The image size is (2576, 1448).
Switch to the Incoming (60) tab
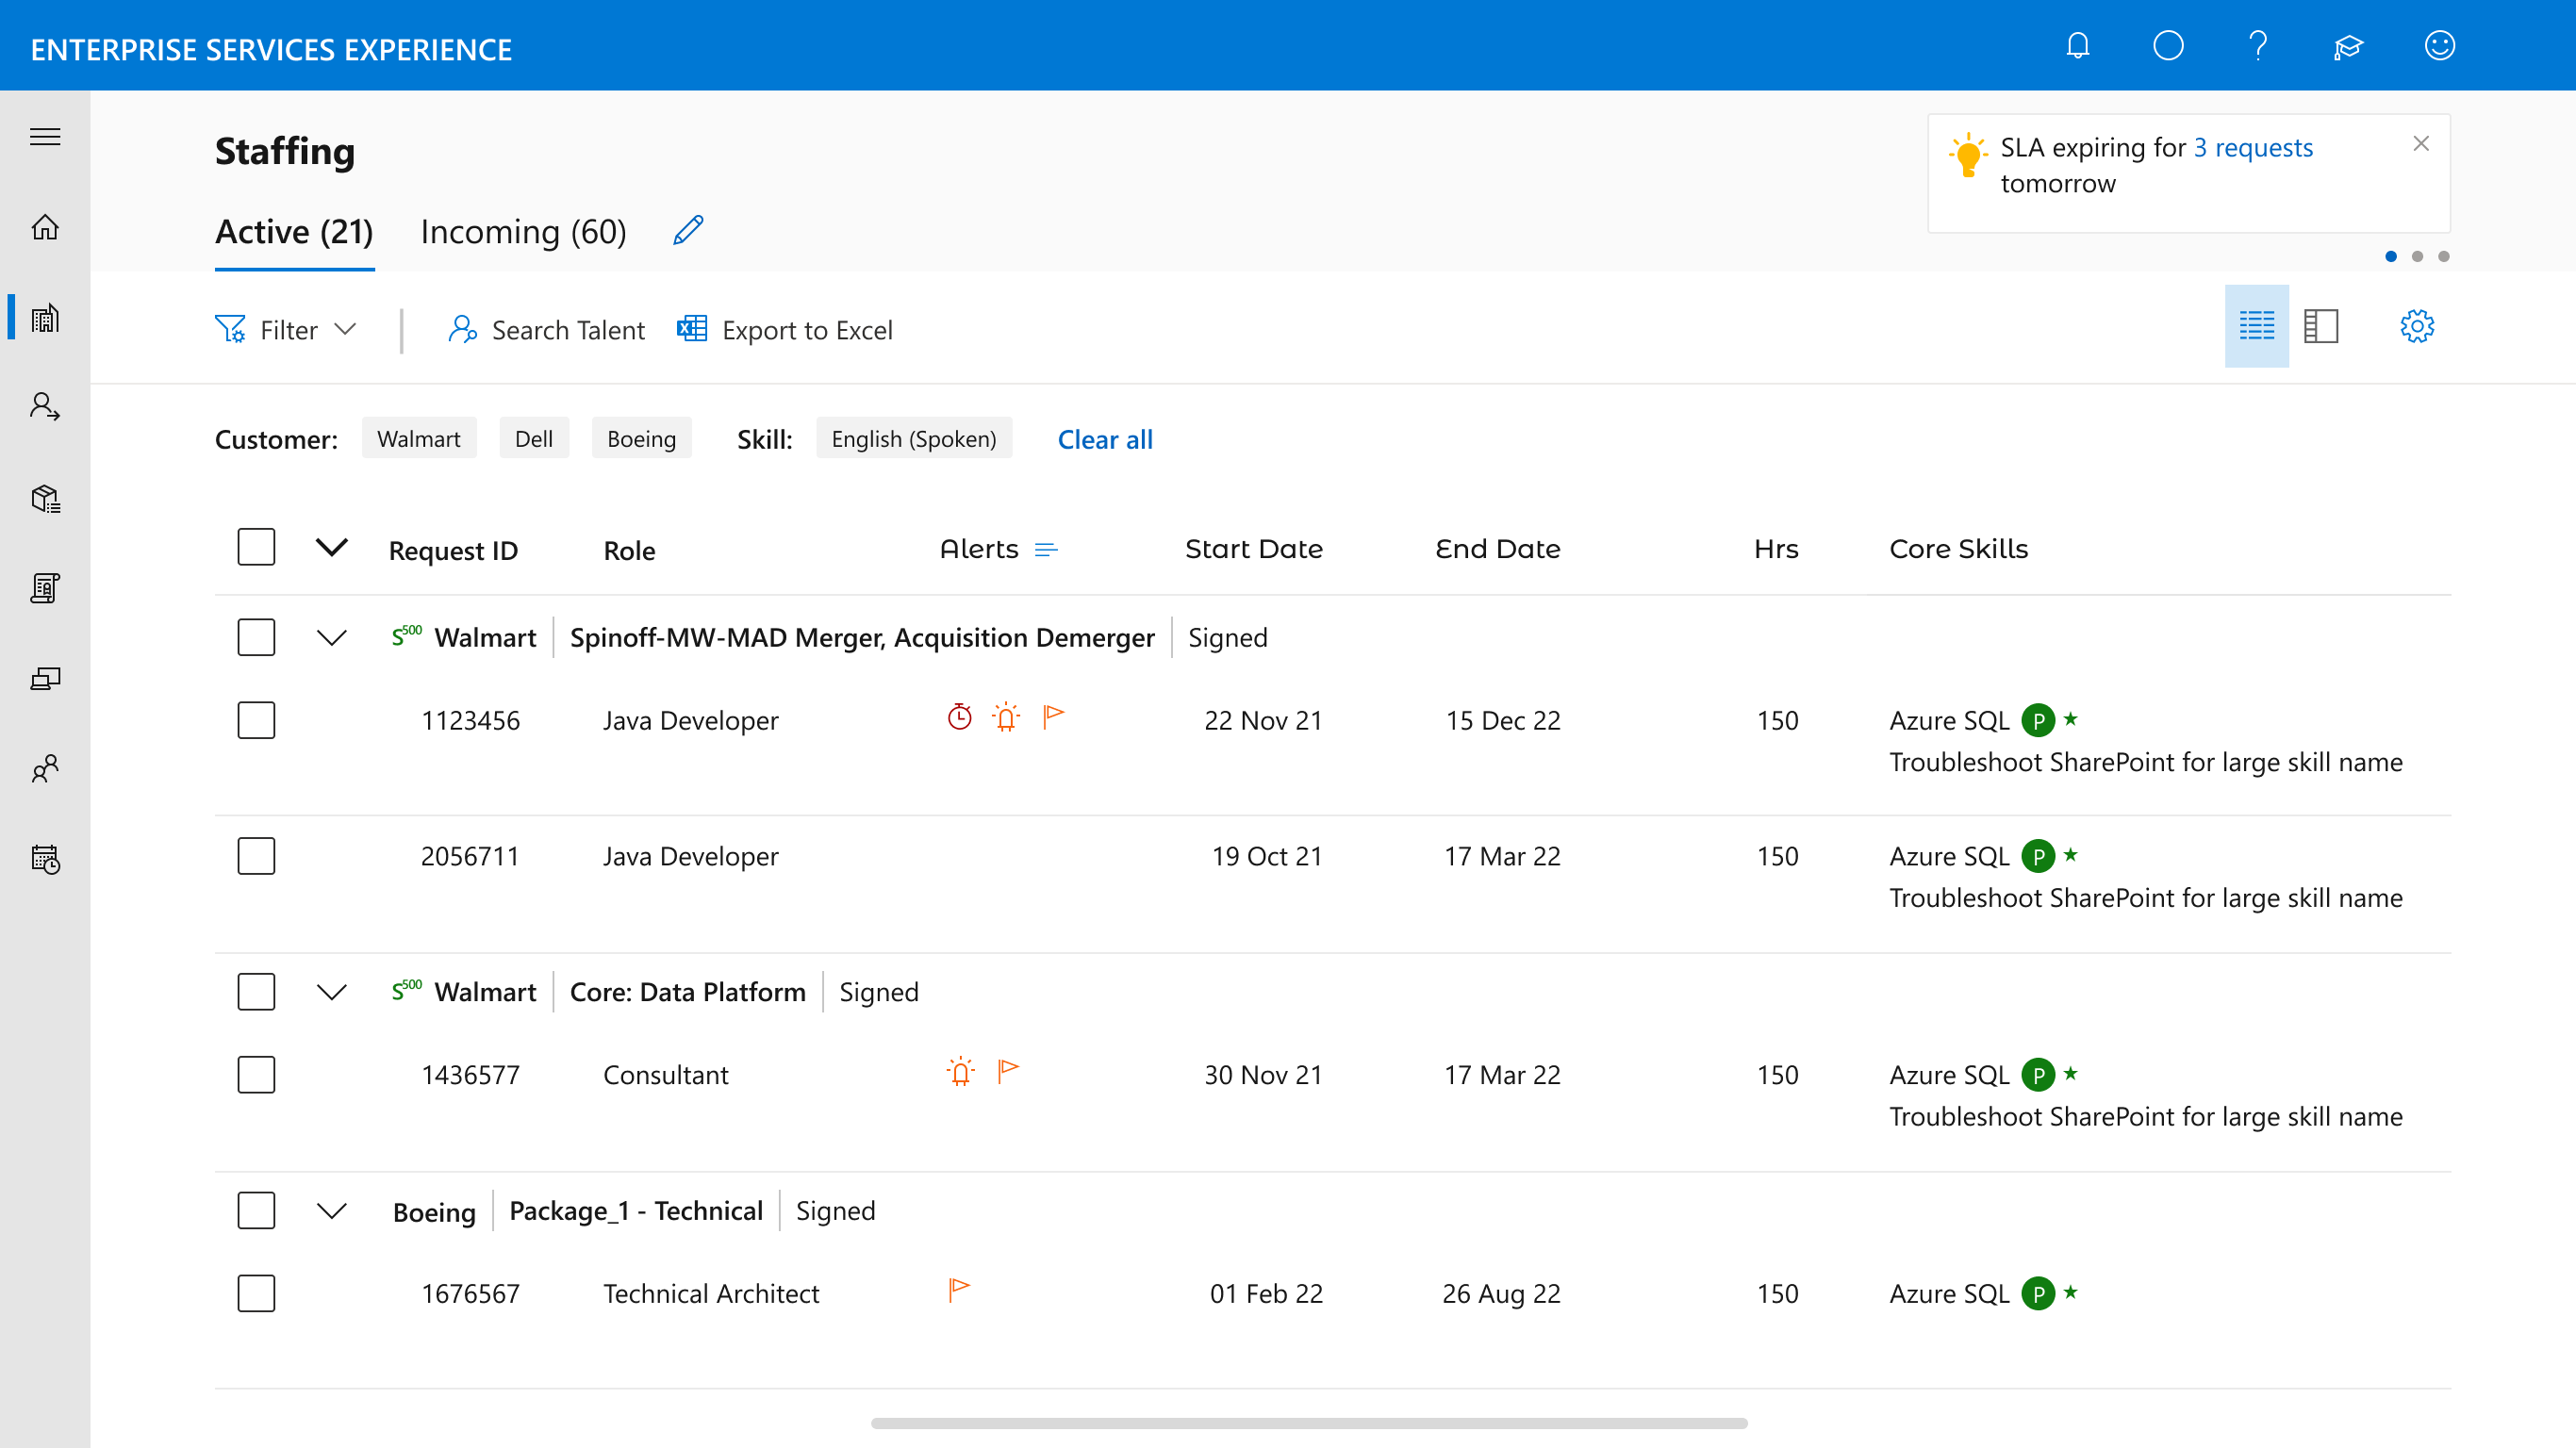(523, 232)
